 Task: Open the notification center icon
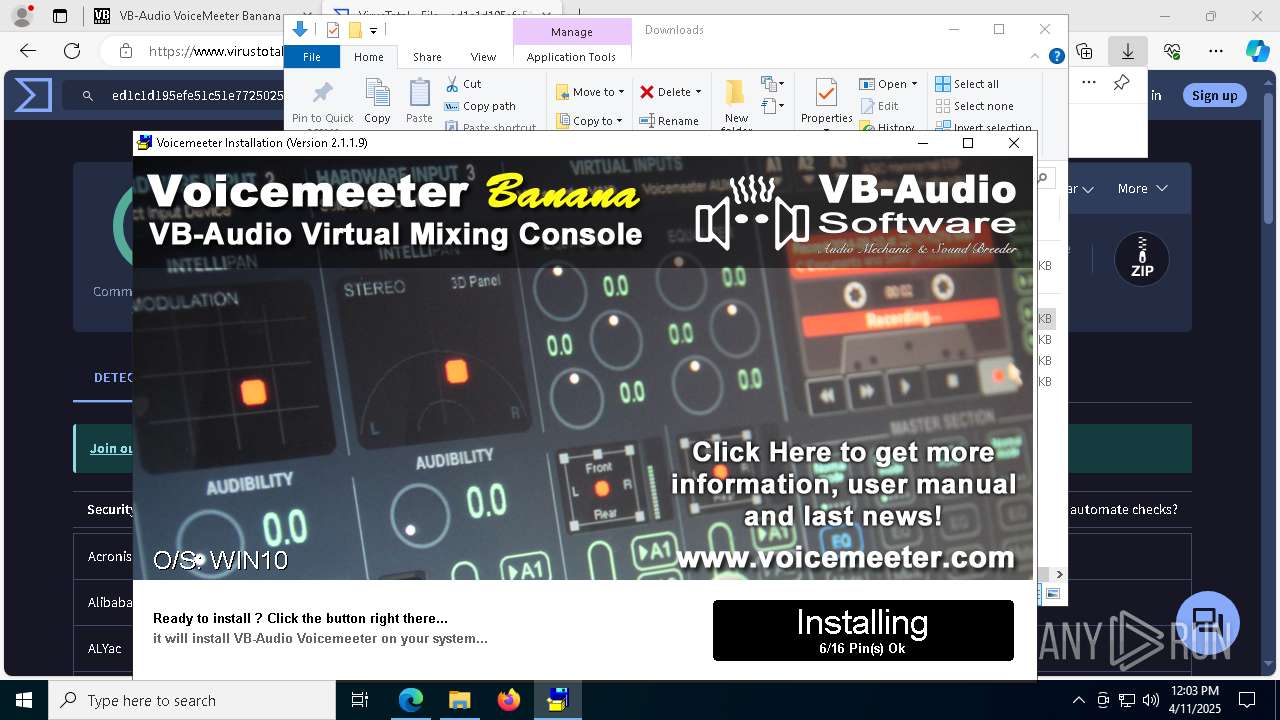click(x=1248, y=700)
